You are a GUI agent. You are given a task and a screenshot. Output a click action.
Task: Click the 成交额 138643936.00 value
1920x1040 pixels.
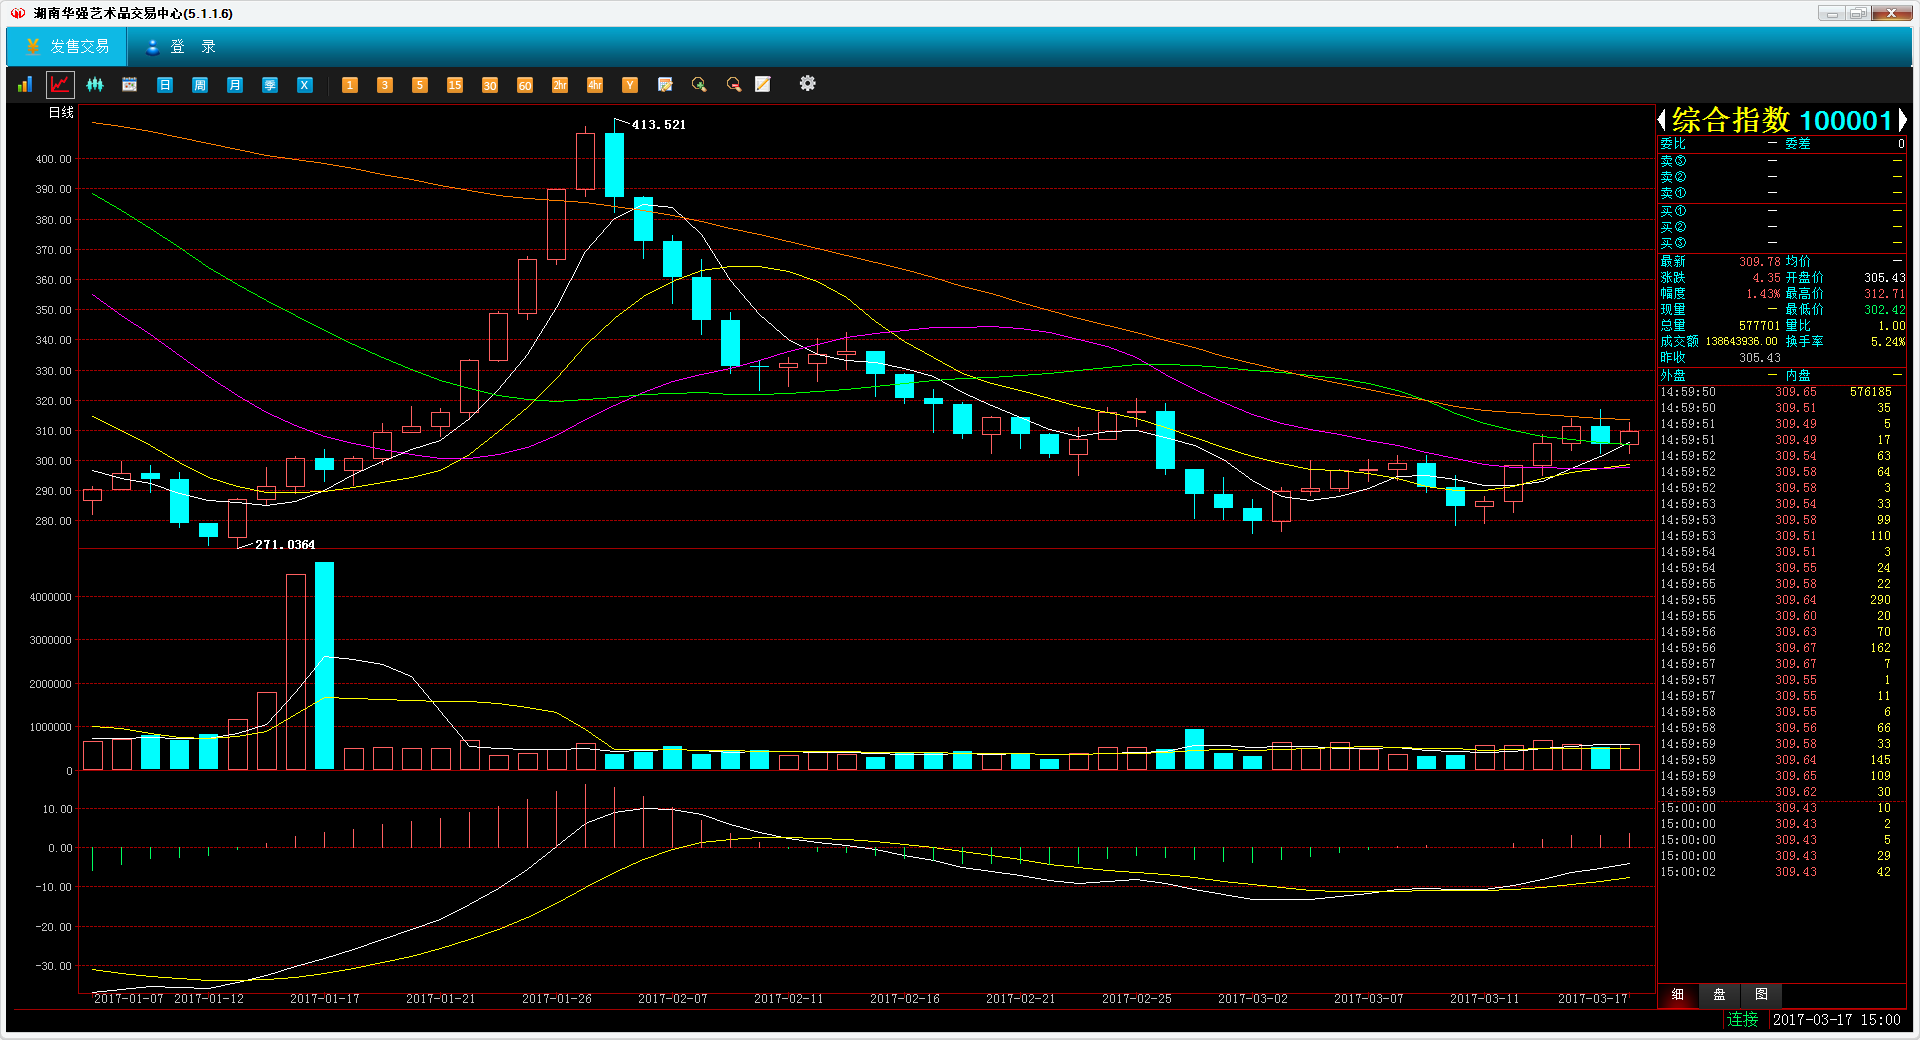point(1742,342)
